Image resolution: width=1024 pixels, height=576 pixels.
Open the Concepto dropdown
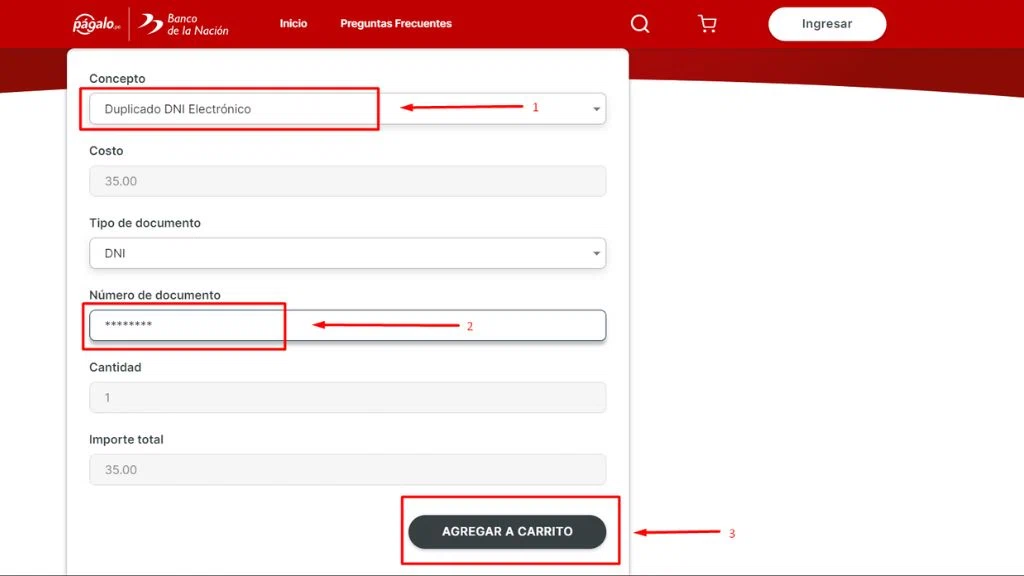point(347,109)
